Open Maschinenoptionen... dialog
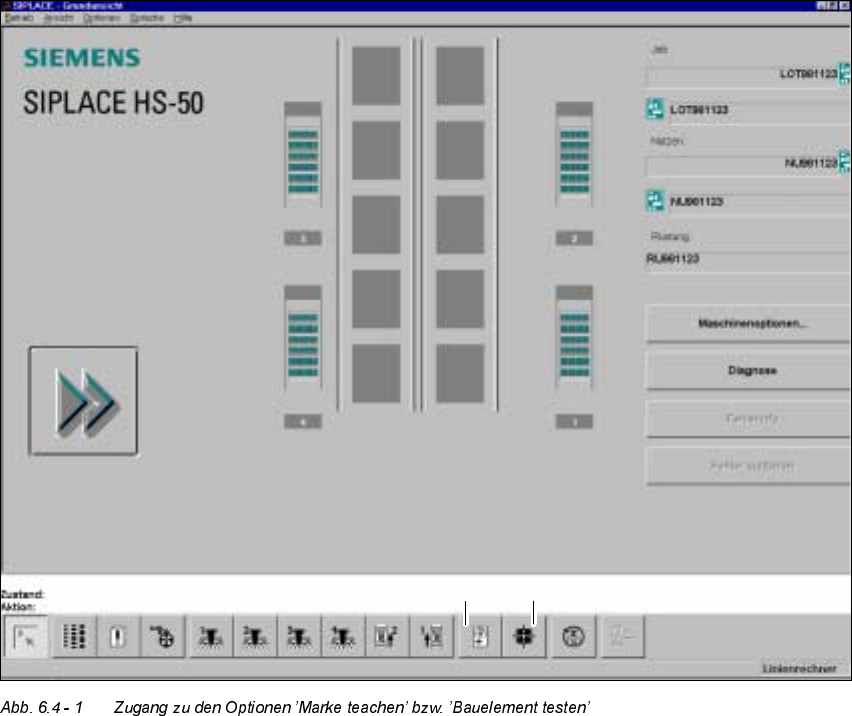Image resolution: width=852 pixels, height=716 pixels. point(748,323)
